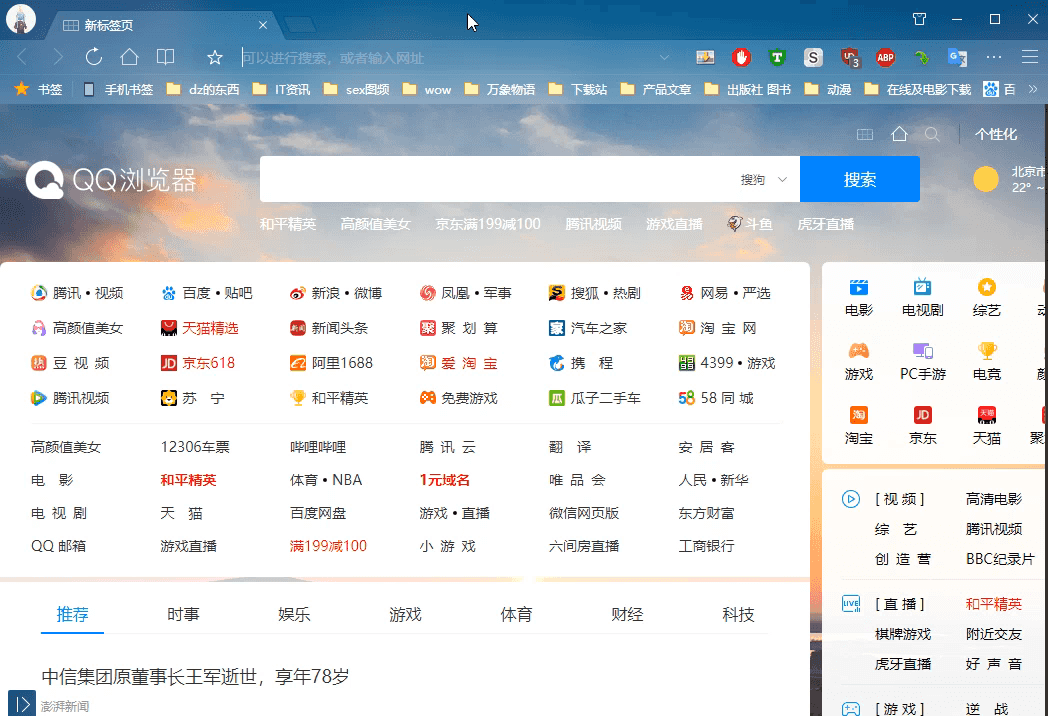The height and width of the screenshot is (716, 1048).
Task: Open the IT资讯 bookmark folder
Action: click(x=281, y=89)
